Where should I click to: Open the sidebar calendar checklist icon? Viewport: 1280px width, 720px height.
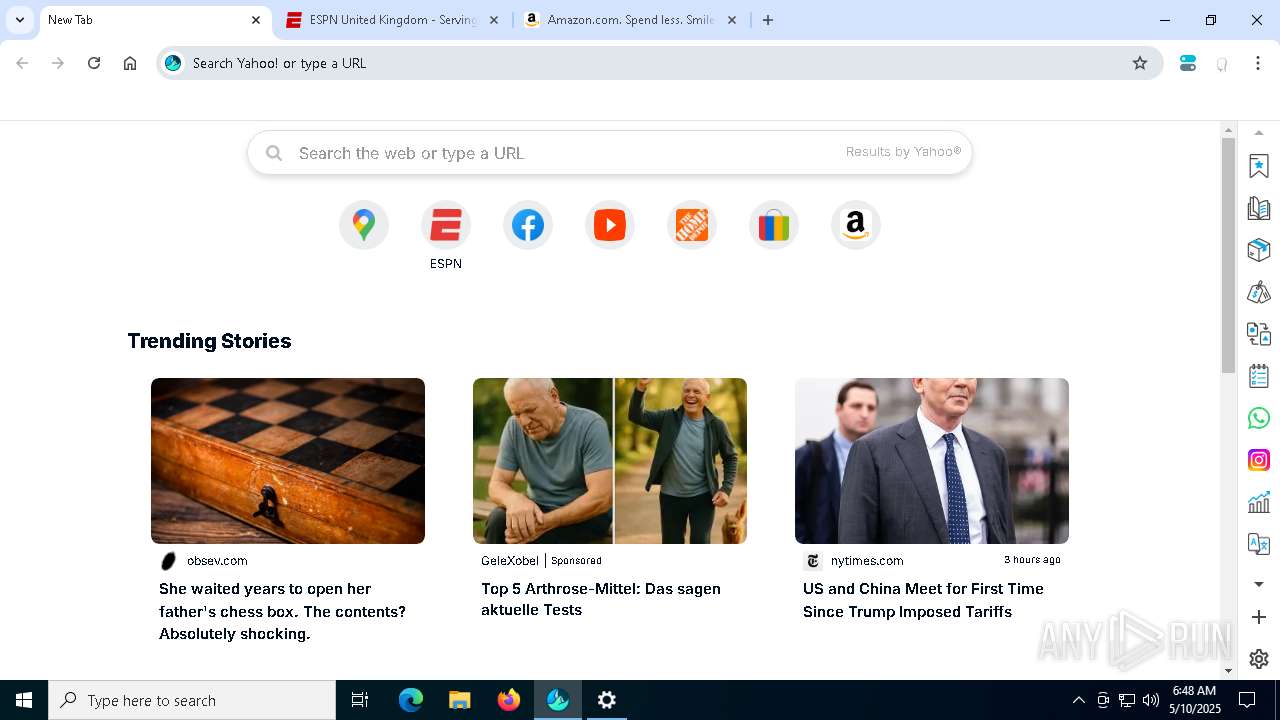tap(1259, 376)
